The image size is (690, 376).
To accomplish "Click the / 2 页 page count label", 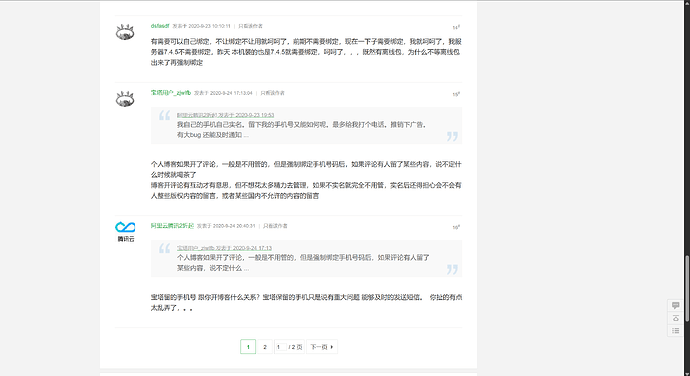I will tap(295, 347).
